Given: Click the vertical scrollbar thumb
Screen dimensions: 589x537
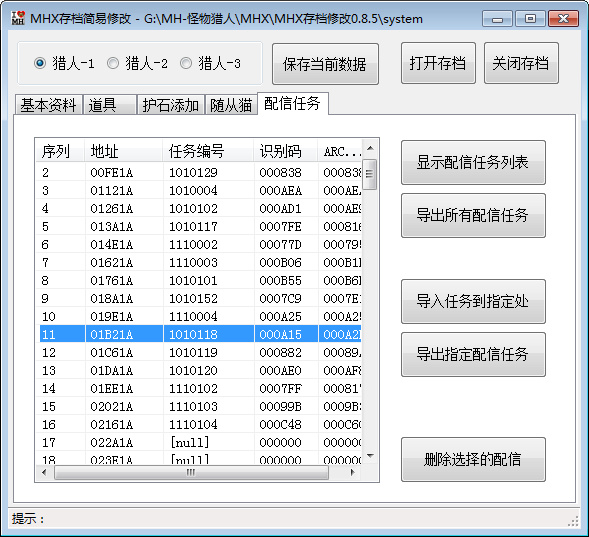Looking at the screenshot, I should (x=370, y=174).
